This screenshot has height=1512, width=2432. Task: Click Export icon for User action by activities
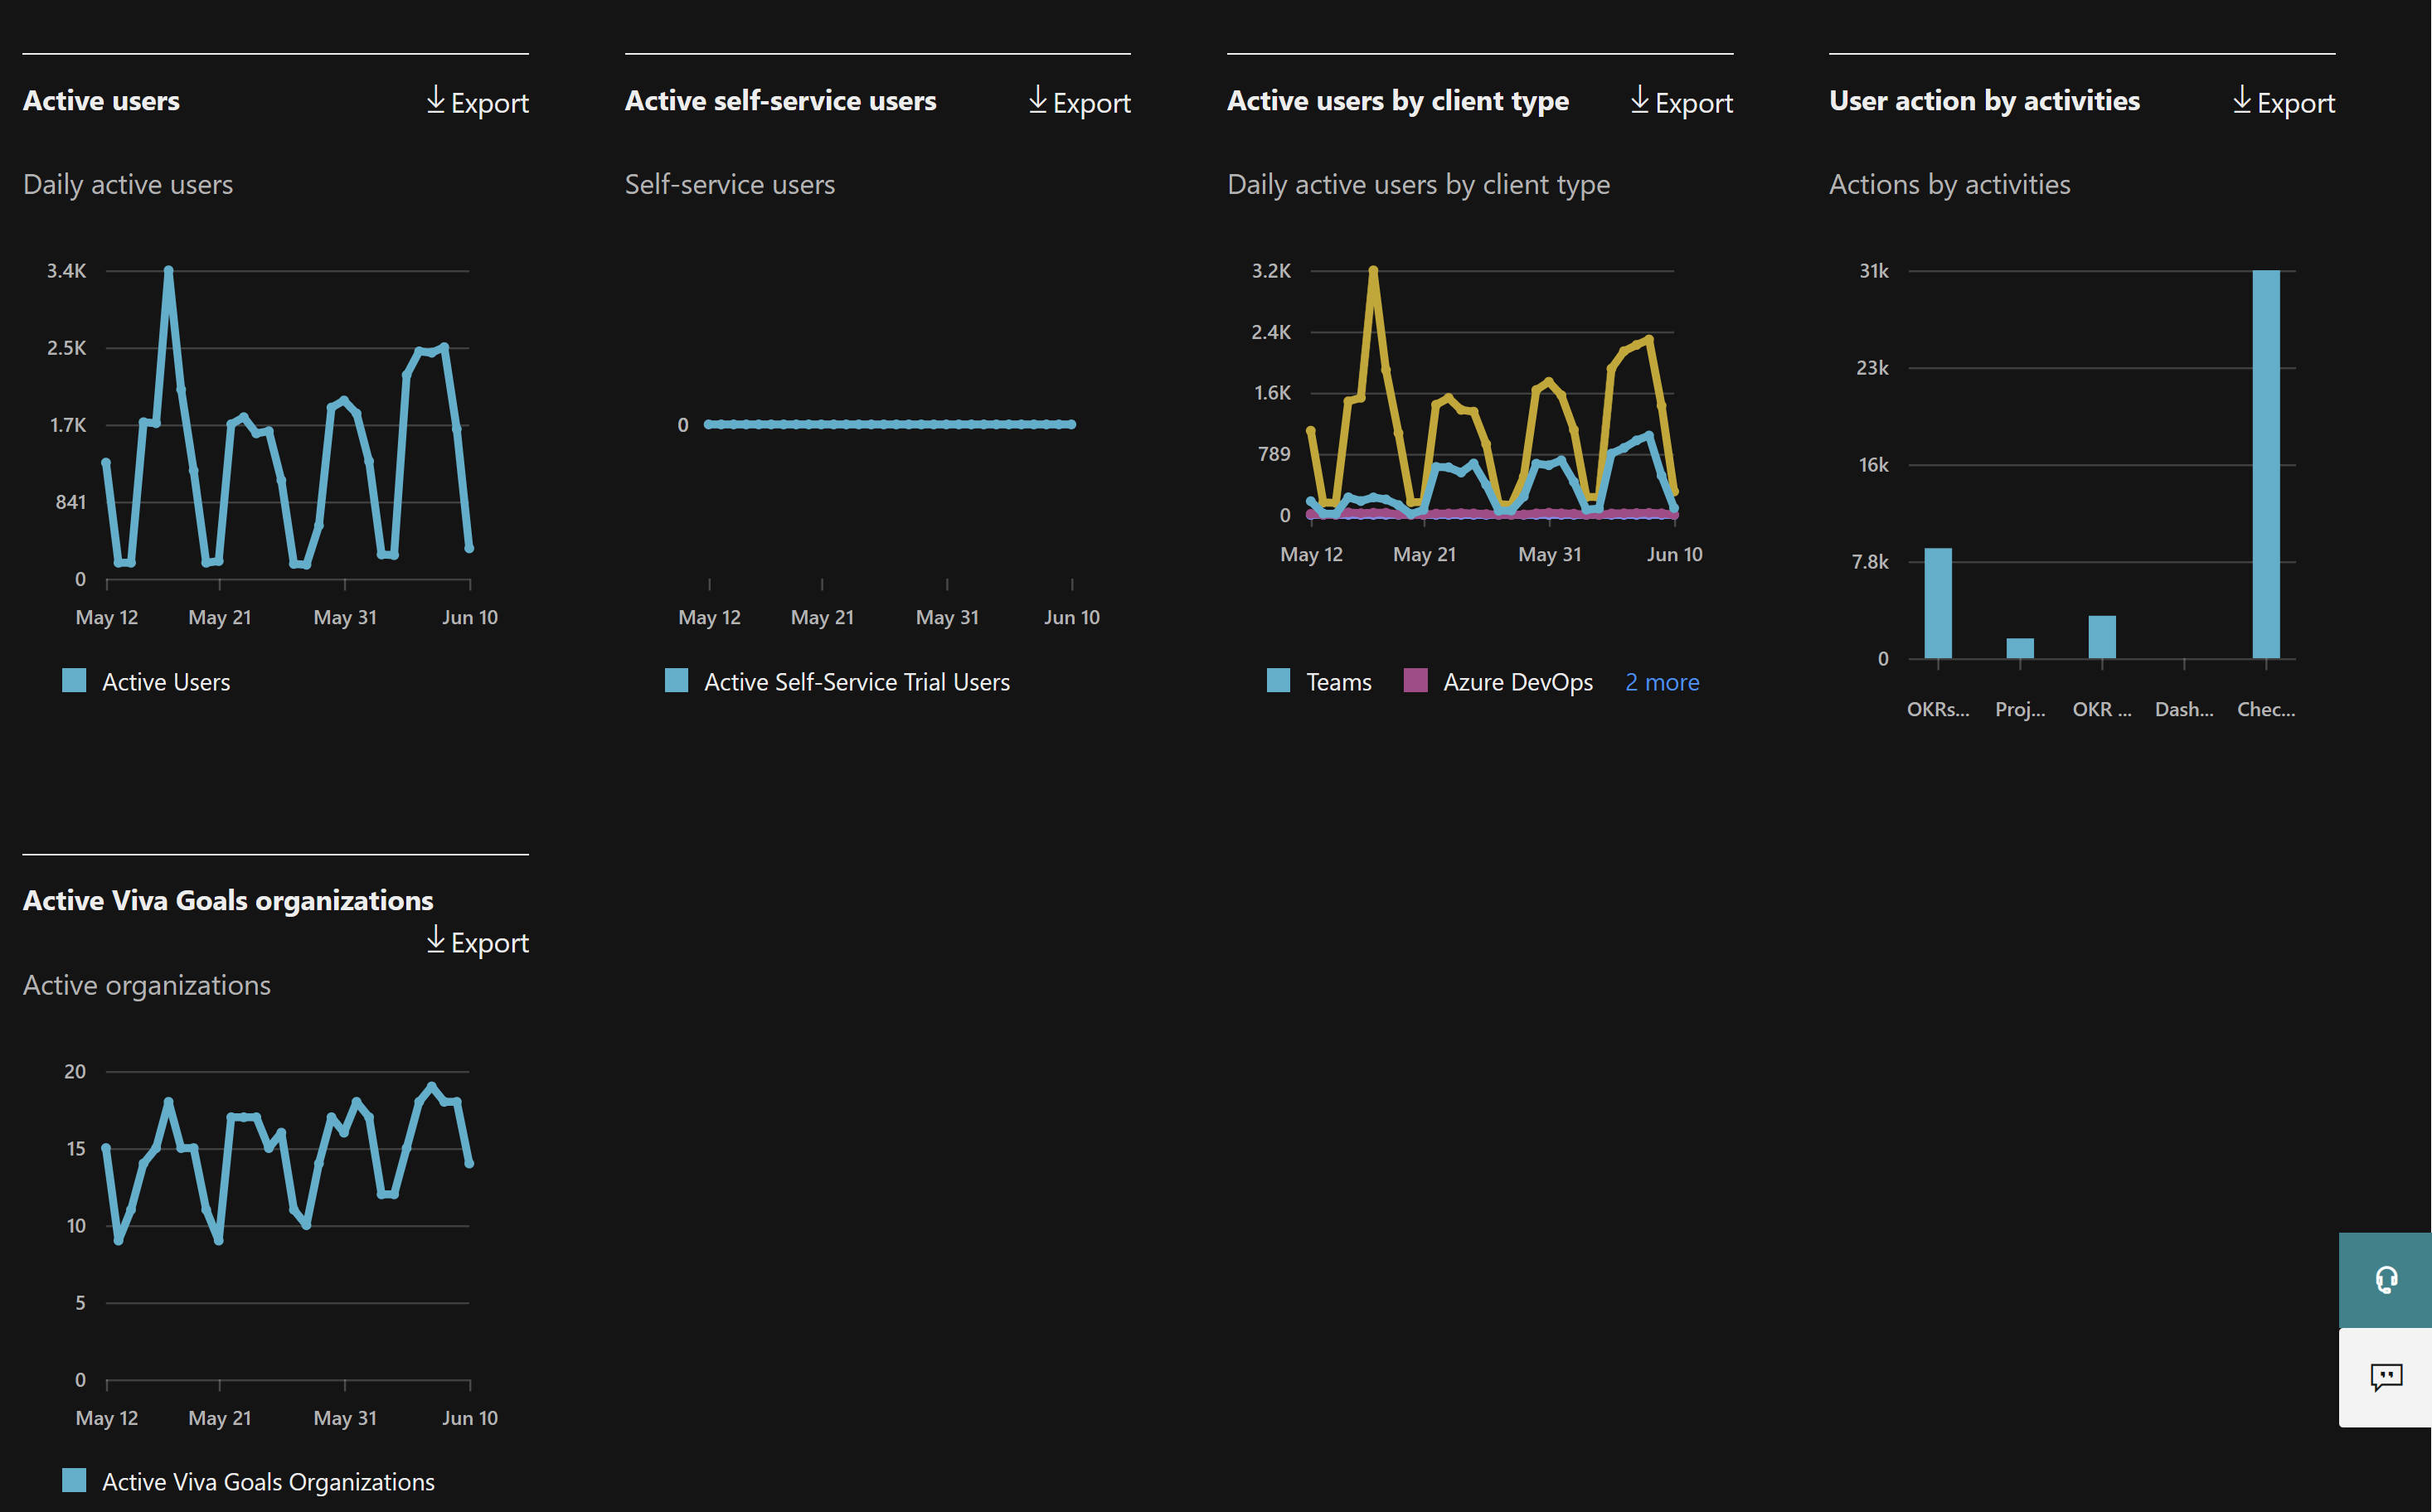2242,100
